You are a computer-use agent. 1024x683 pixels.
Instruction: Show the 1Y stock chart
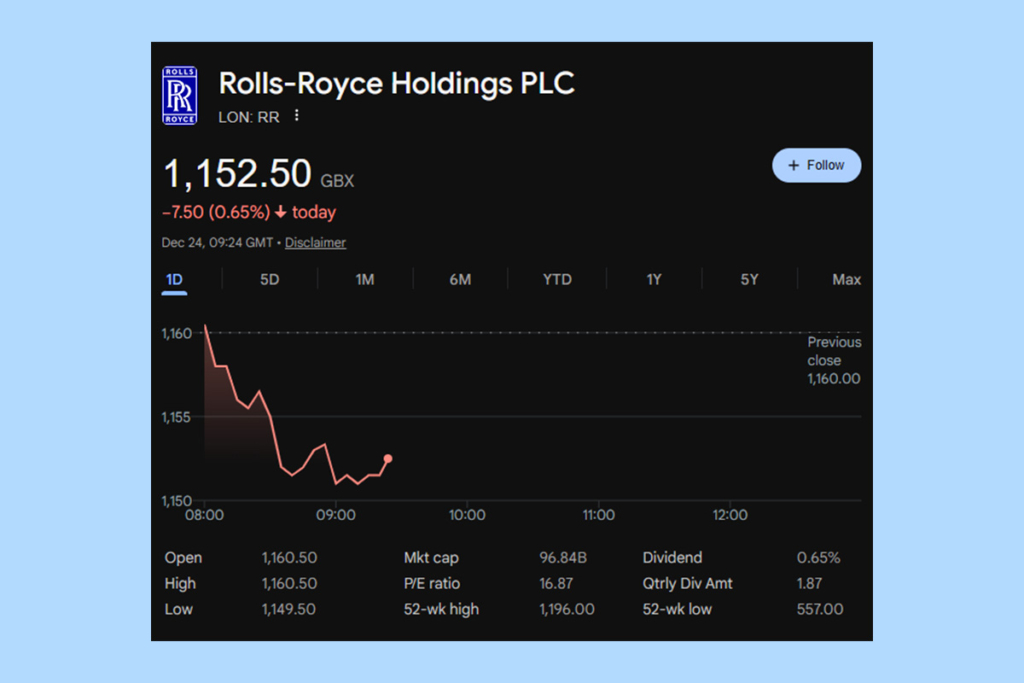(x=653, y=279)
